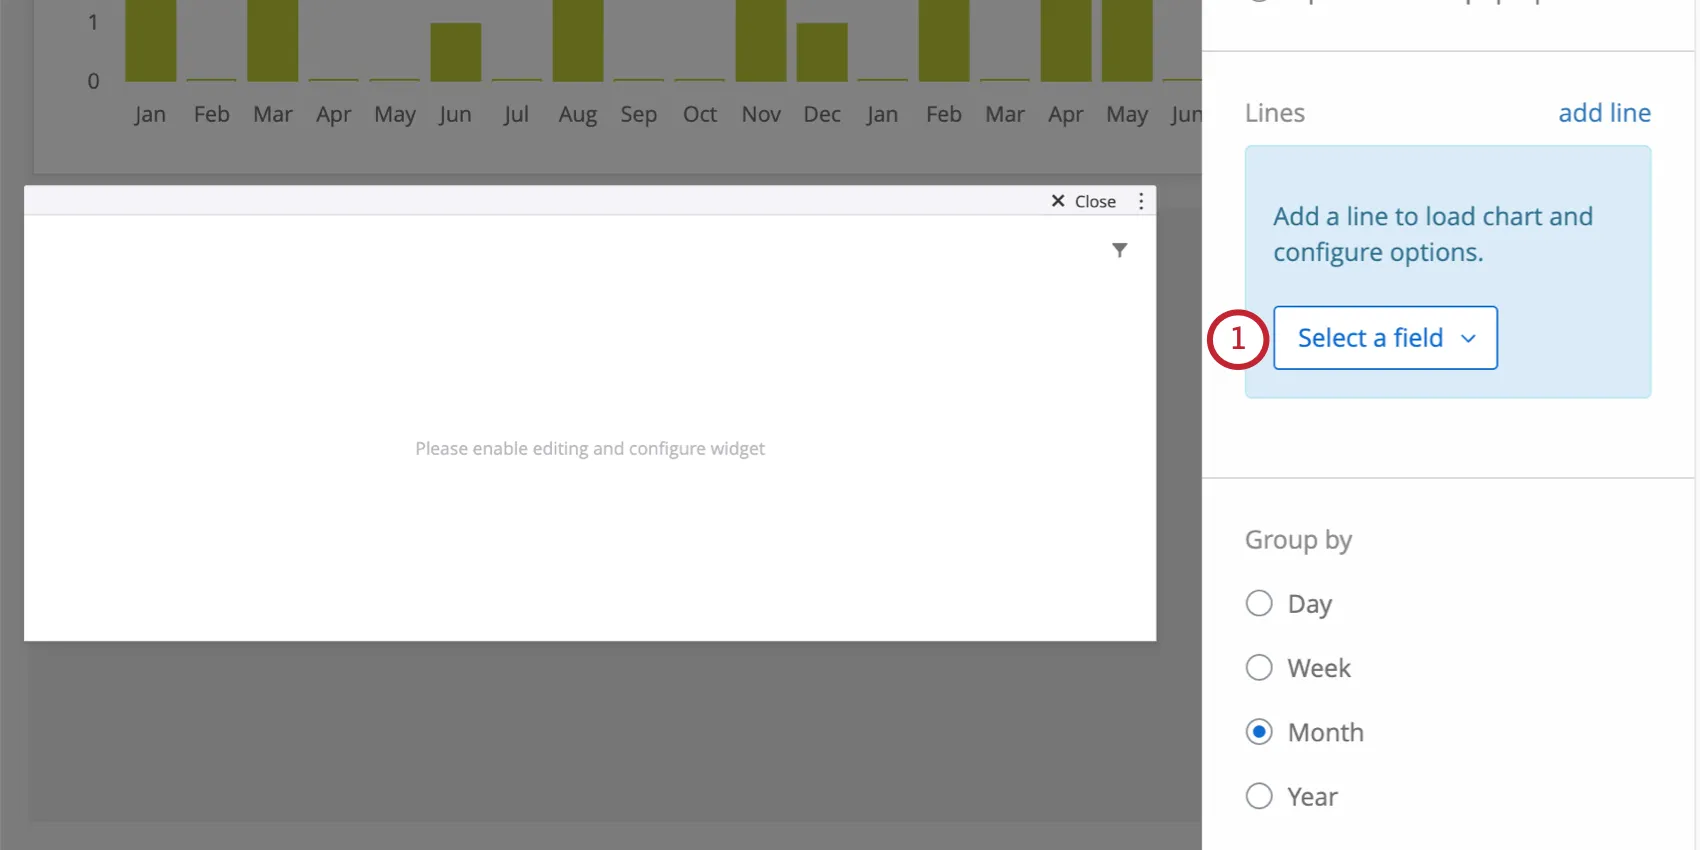
Task: Click the 'Dec' axis label on chart
Action: click(x=822, y=114)
